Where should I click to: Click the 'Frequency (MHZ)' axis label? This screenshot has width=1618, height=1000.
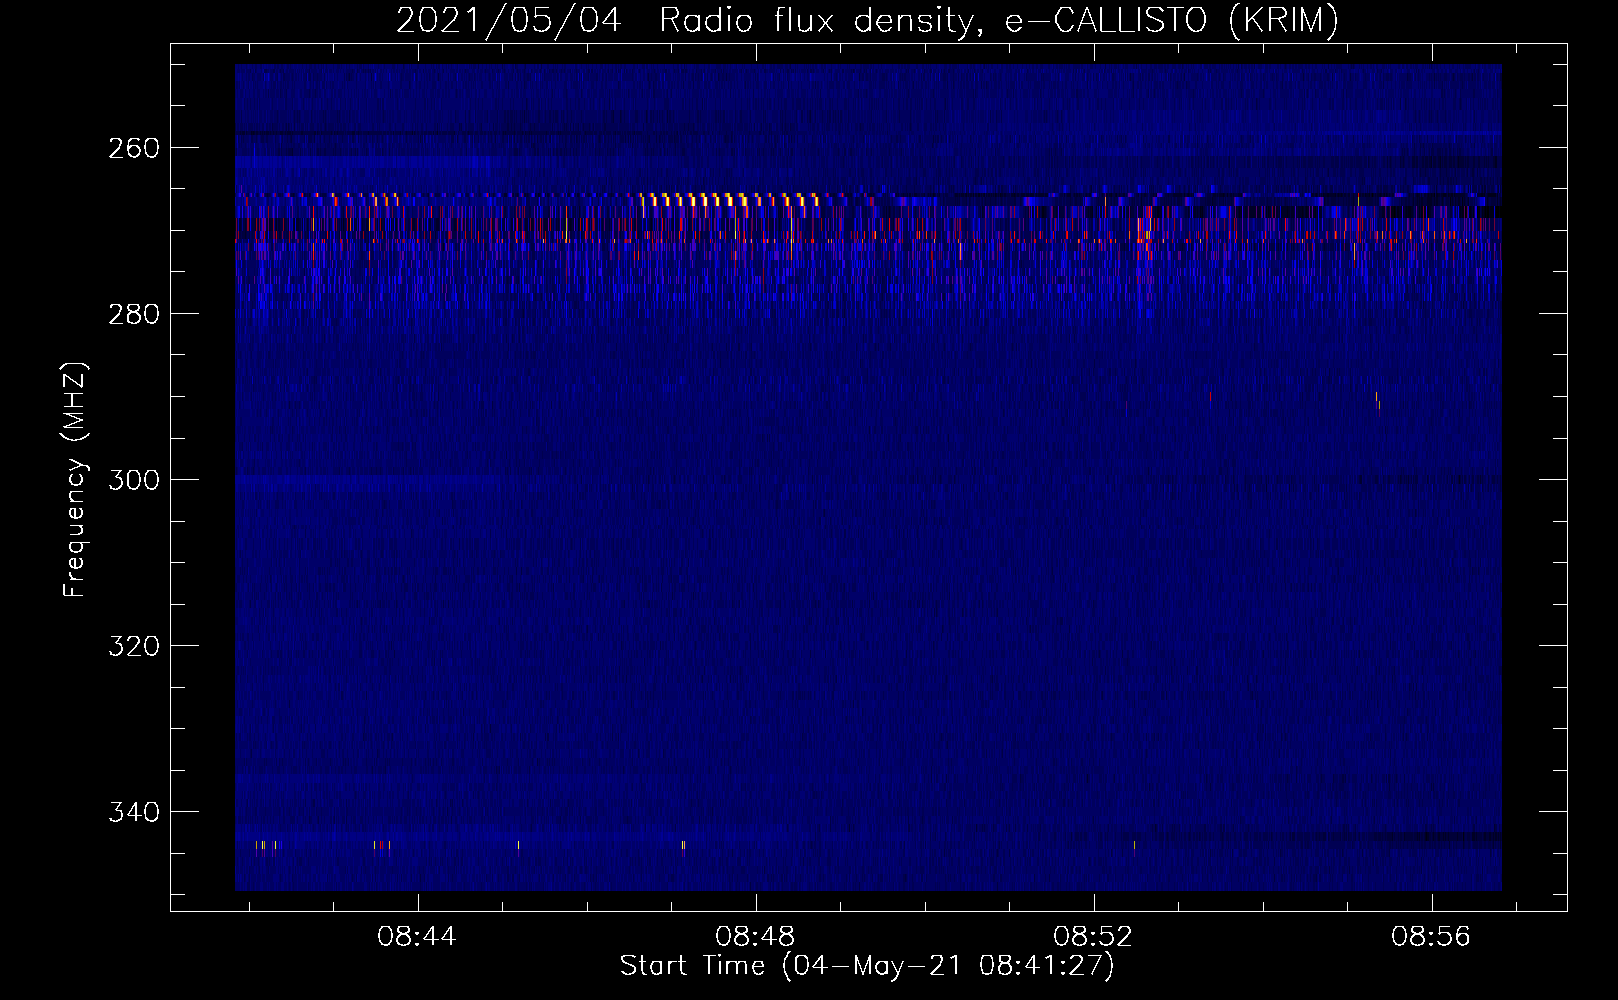74,480
